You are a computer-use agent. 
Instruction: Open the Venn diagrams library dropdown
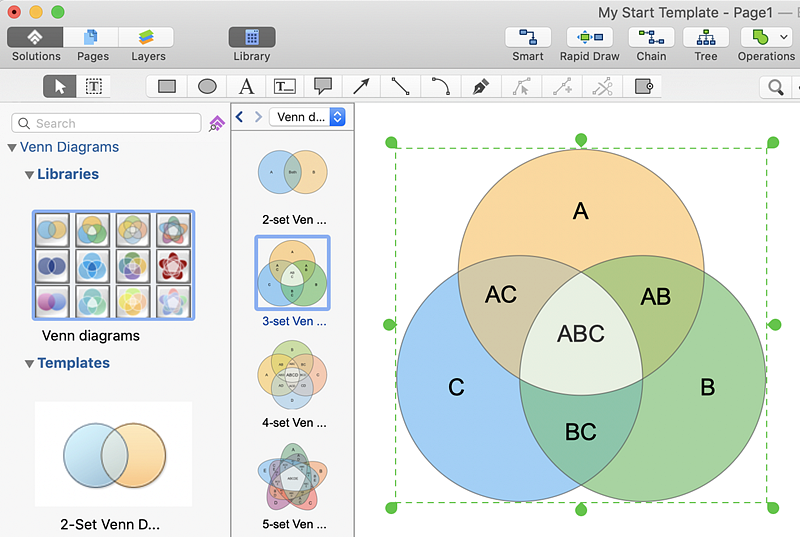tap(308, 117)
